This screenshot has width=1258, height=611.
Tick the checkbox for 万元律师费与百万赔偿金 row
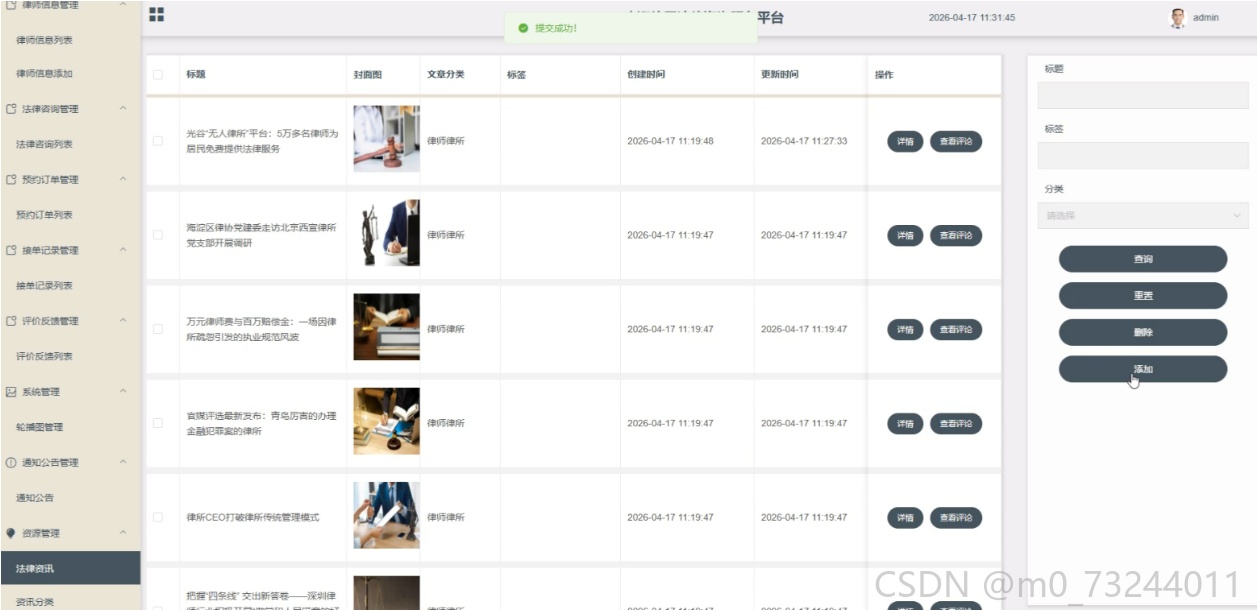157,329
